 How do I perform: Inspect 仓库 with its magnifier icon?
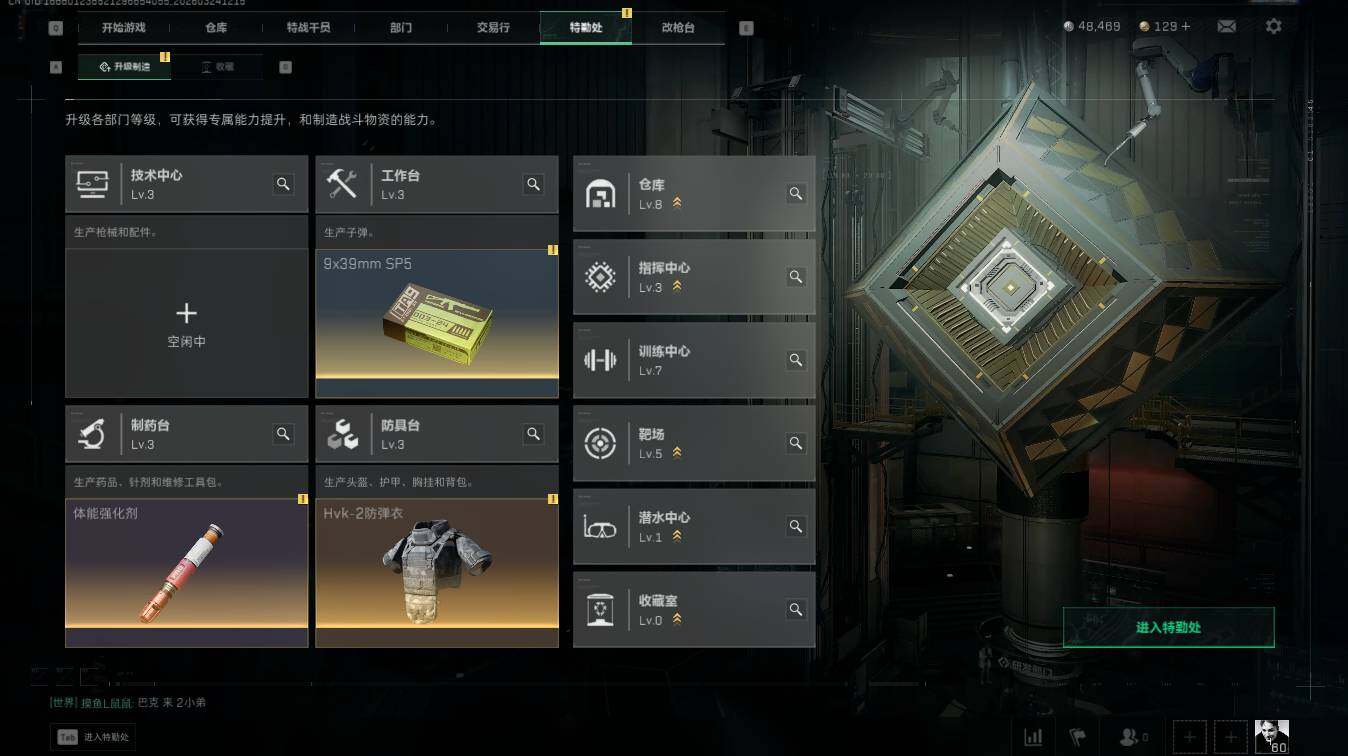click(x=796, y=194)
